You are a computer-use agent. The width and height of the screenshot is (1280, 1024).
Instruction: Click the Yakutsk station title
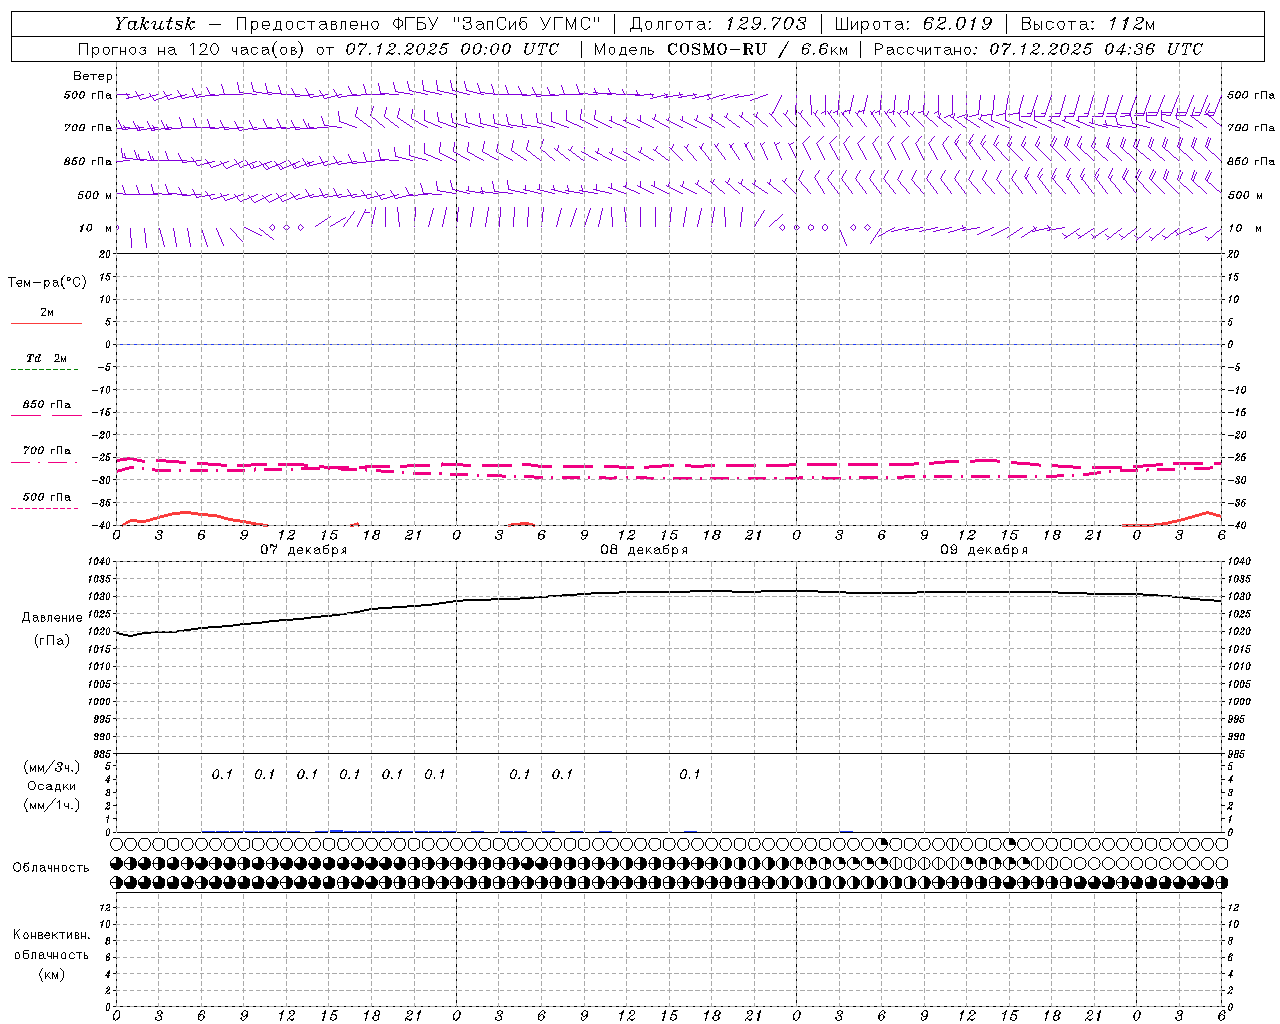(x=155, y=24)
